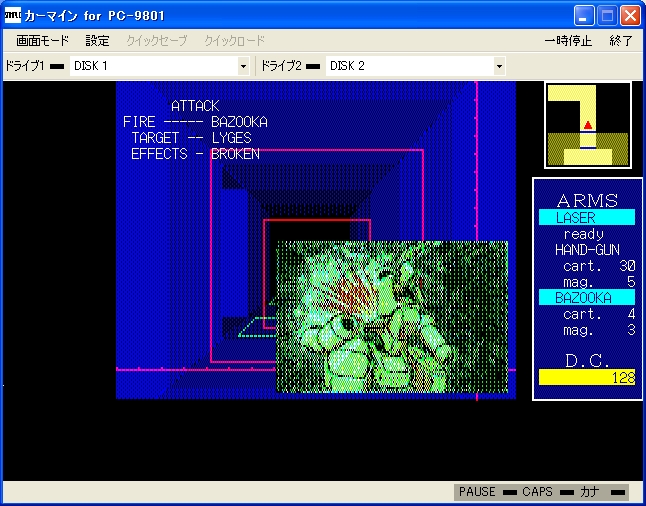Click bazooka 'cart. 4' value

point(599,314)
